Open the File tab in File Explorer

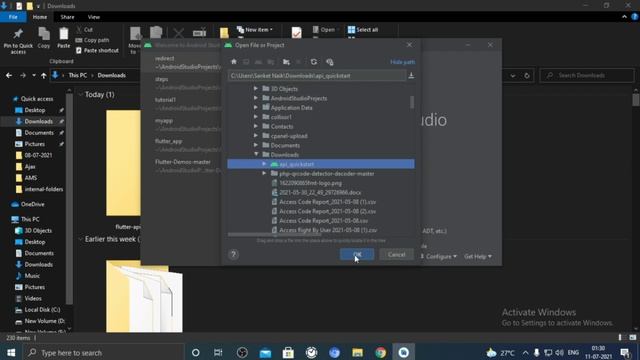point(13,17)
